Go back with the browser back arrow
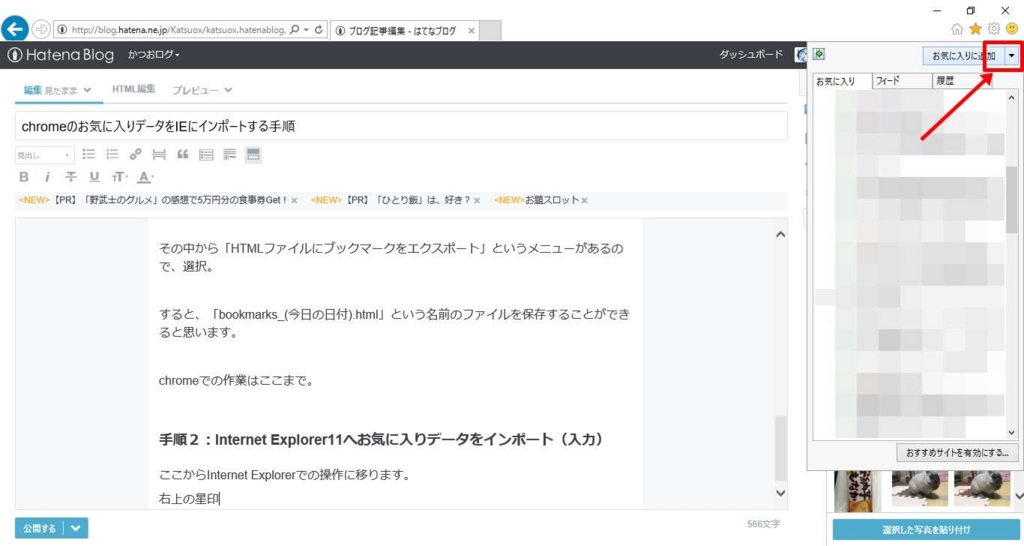Screen dimensions: 1024x546 point(14,29)
